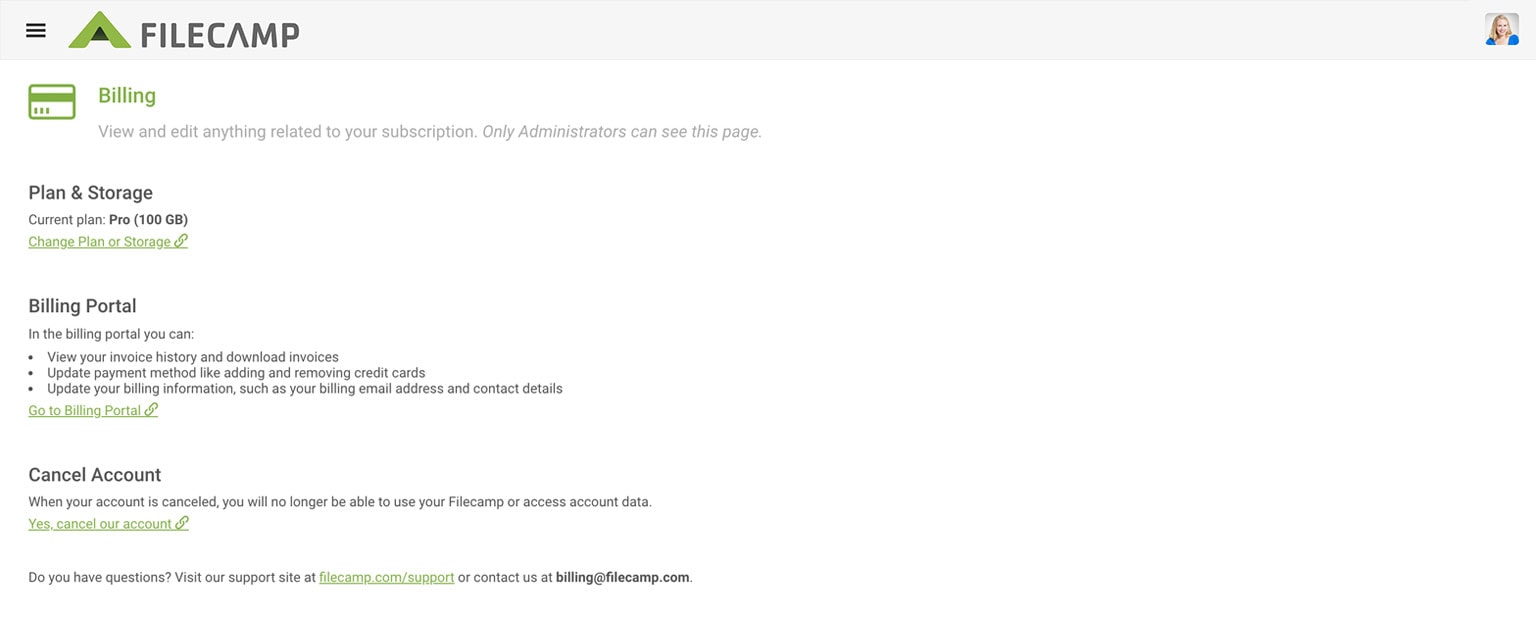Click chain icon beside Go to Billing Portal
Viewport: 1536px width, 620px height.
[151, 410]
